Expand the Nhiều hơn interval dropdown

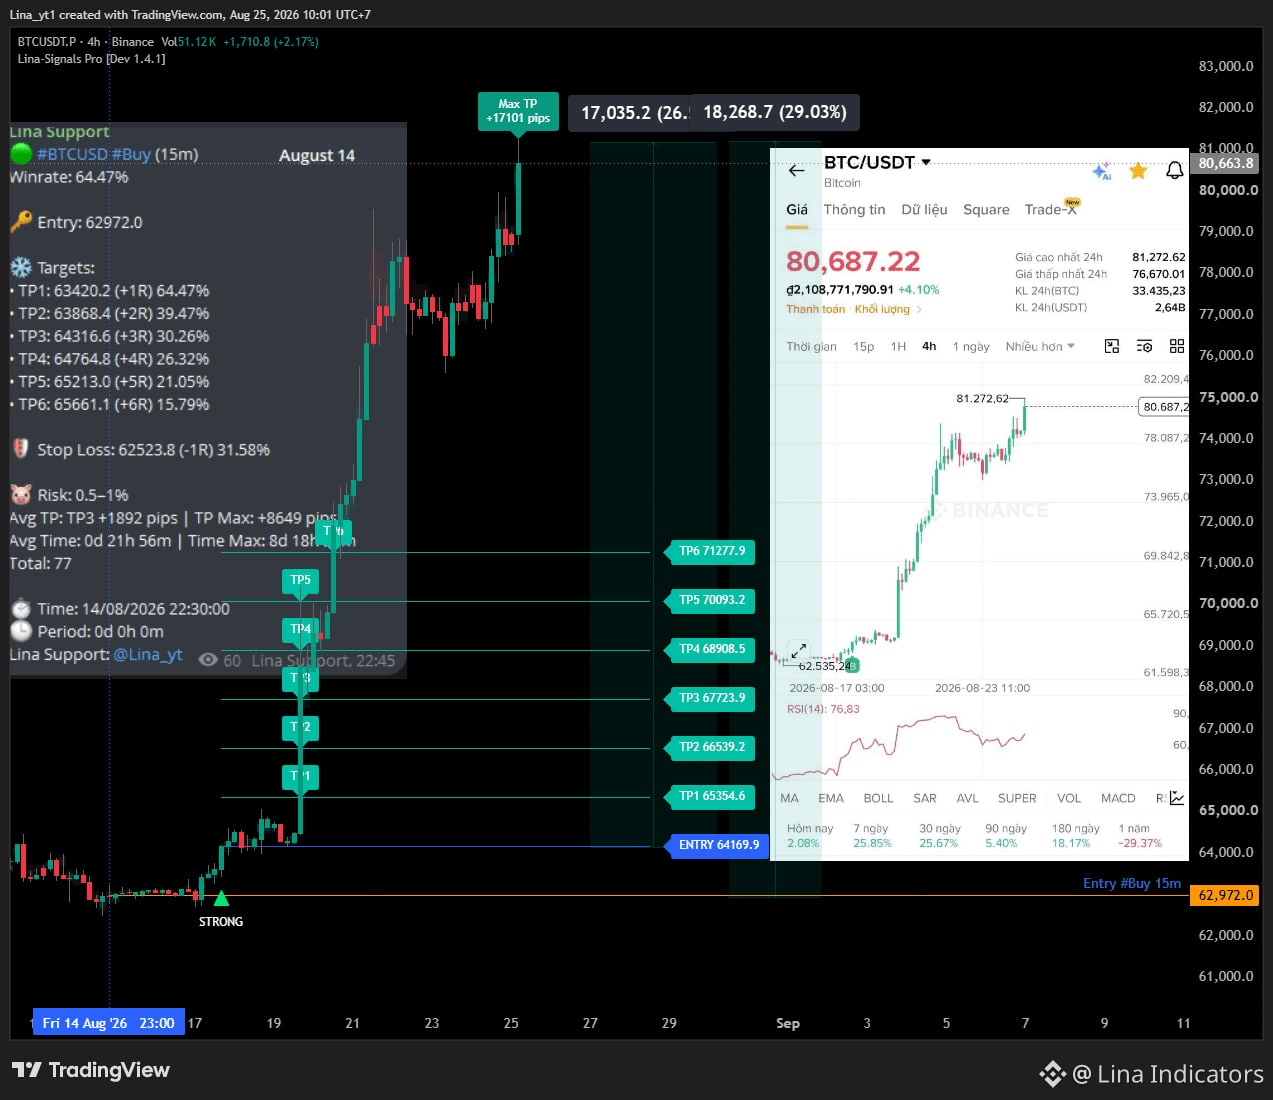(1040, 346)
